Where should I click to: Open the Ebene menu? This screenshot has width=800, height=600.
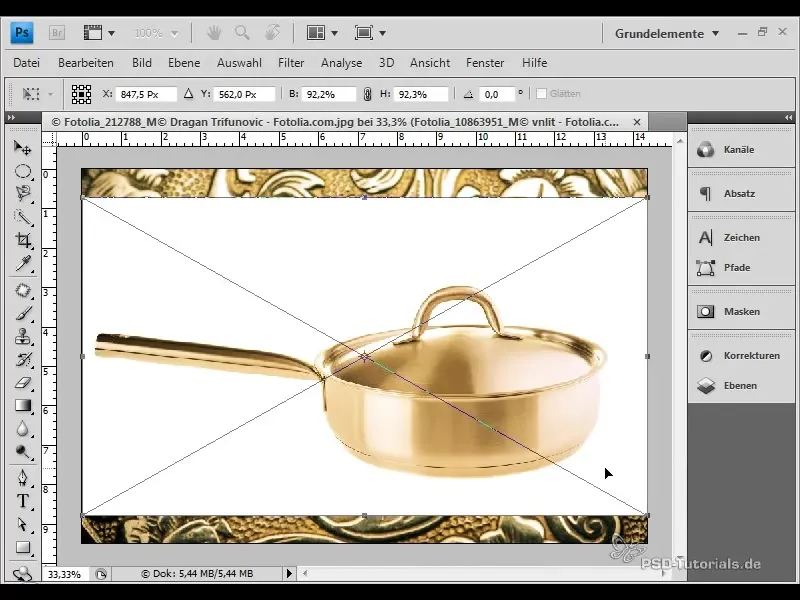pyautogui.click(x=184, y=63)
